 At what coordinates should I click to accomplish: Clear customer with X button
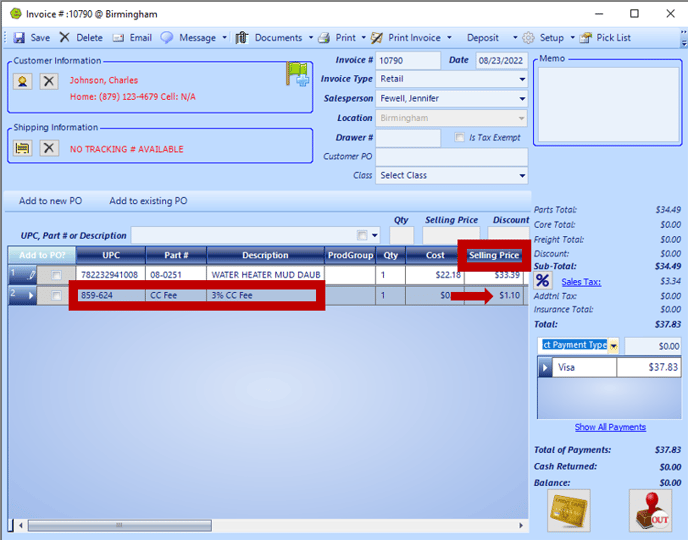(x=49, y=81)
